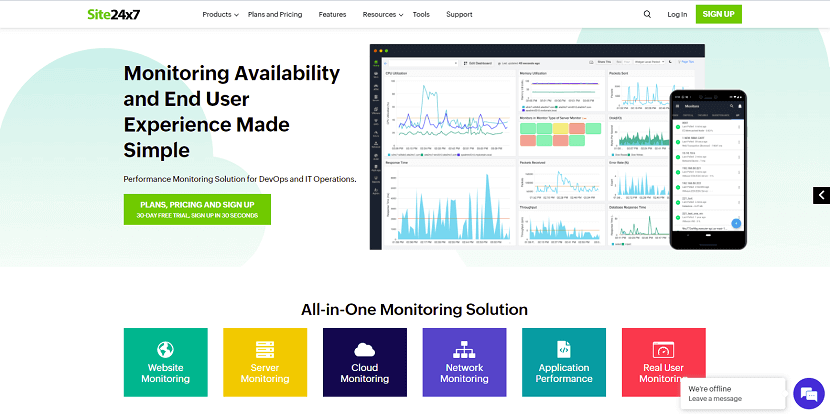This screenshot has width=830, height=414.
Task: Click the Site24x7 logo
Action: 114,14
